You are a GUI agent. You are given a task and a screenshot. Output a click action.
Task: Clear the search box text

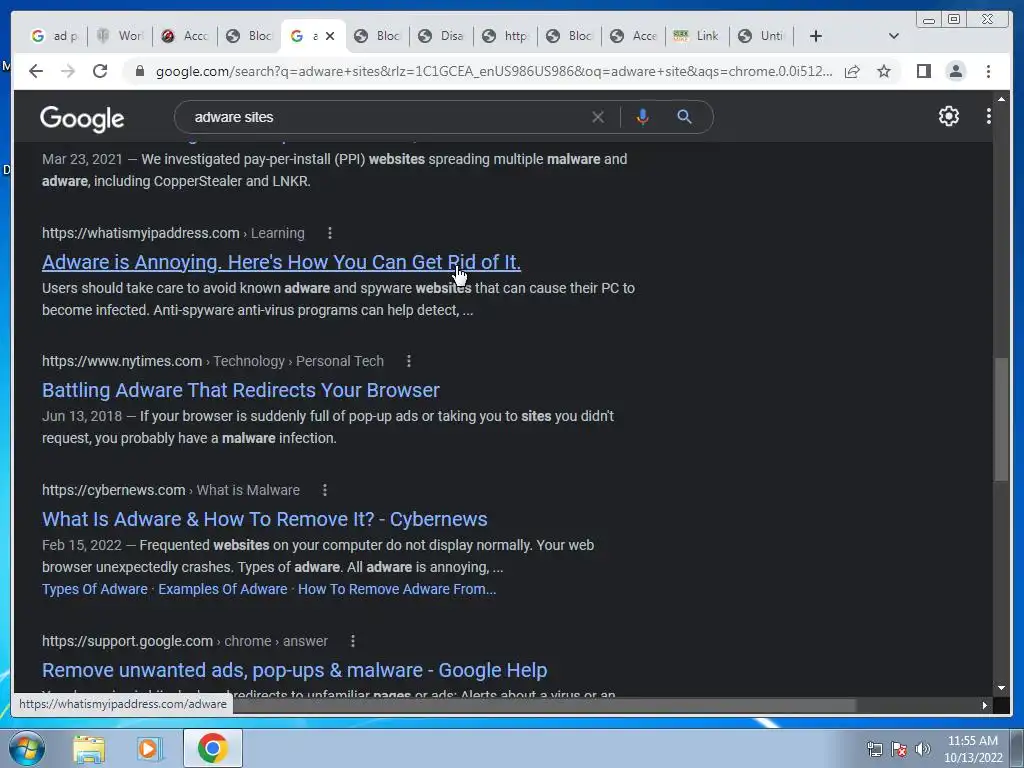pos(598,117)
